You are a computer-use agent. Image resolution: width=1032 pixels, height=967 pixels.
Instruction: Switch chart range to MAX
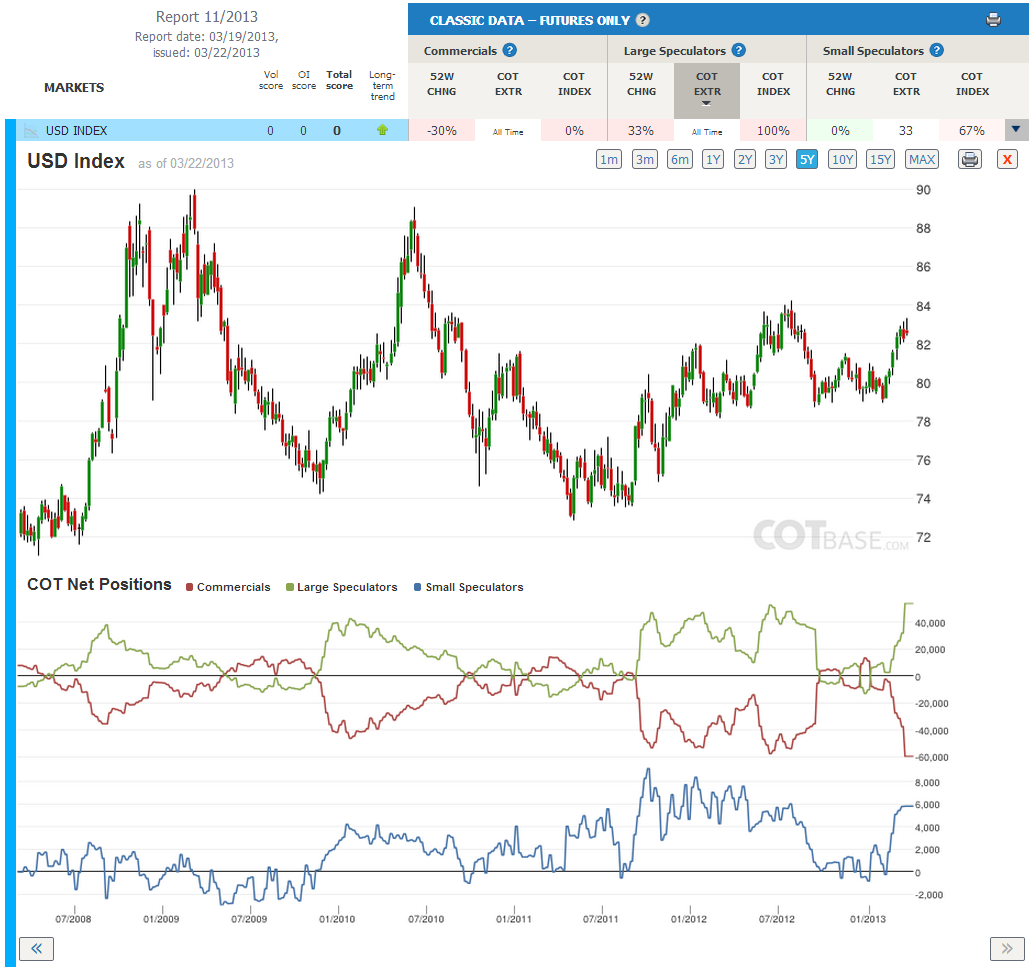tap(922, 159)
